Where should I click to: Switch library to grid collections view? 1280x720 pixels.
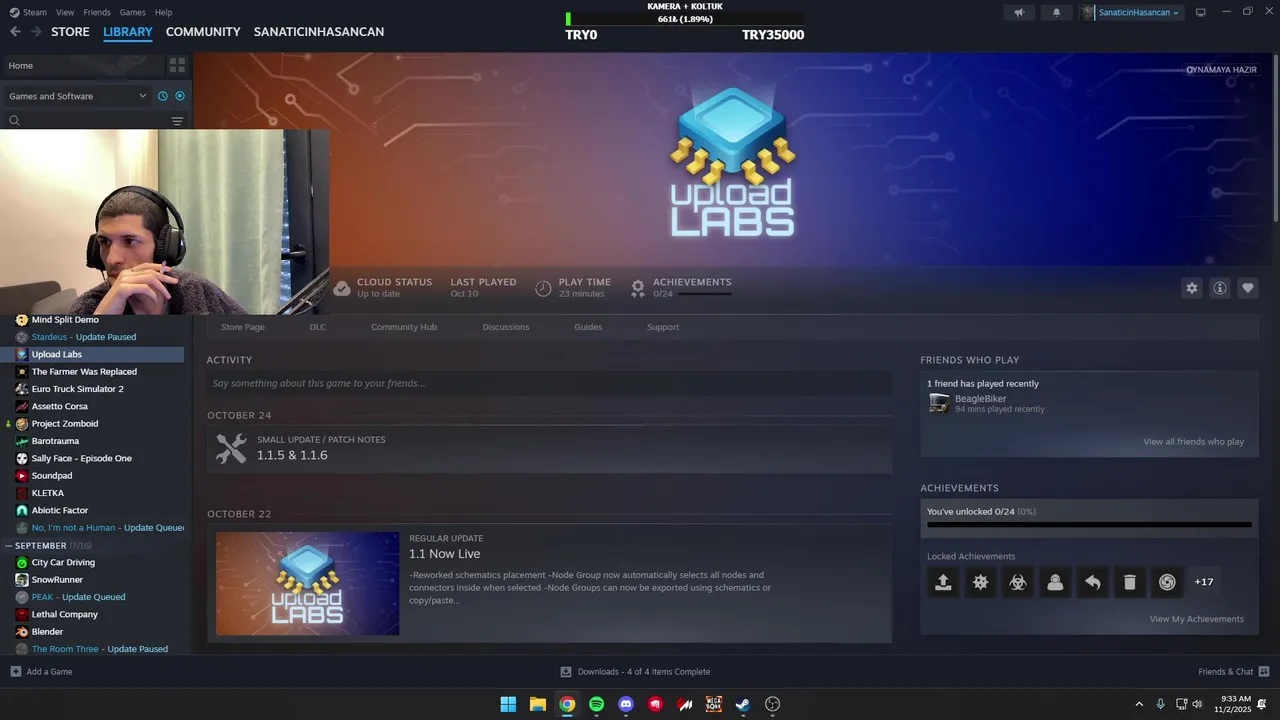point(177,65)
